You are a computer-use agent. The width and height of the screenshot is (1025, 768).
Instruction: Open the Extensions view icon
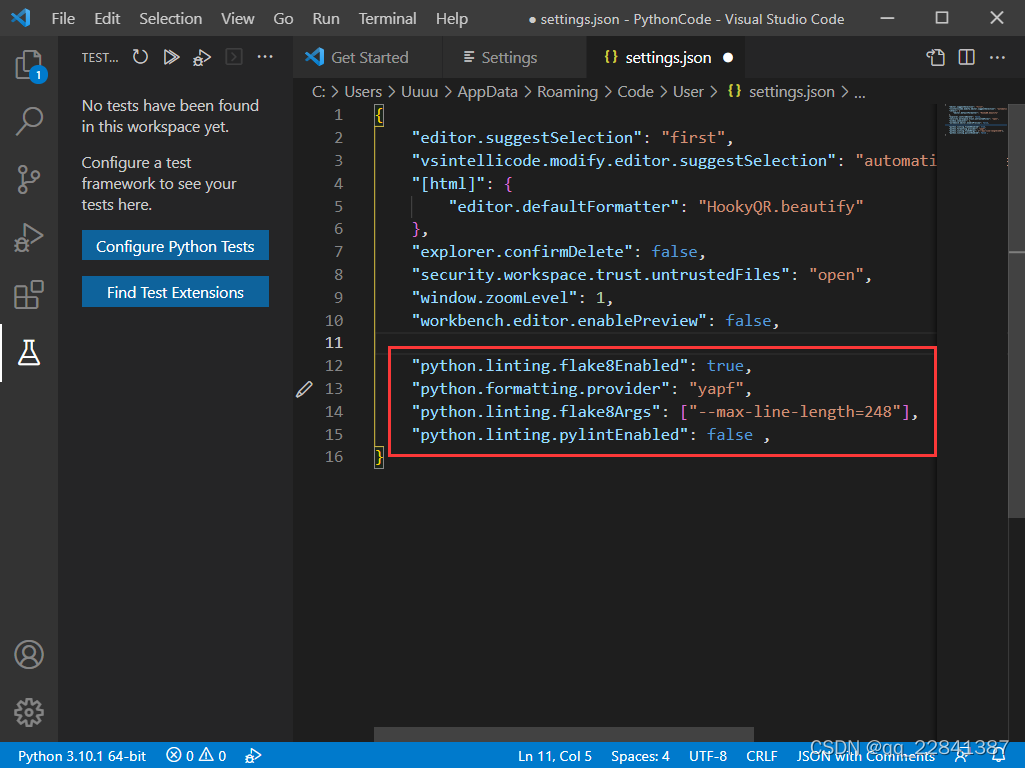pyautogui.click(x=29, y=295)
